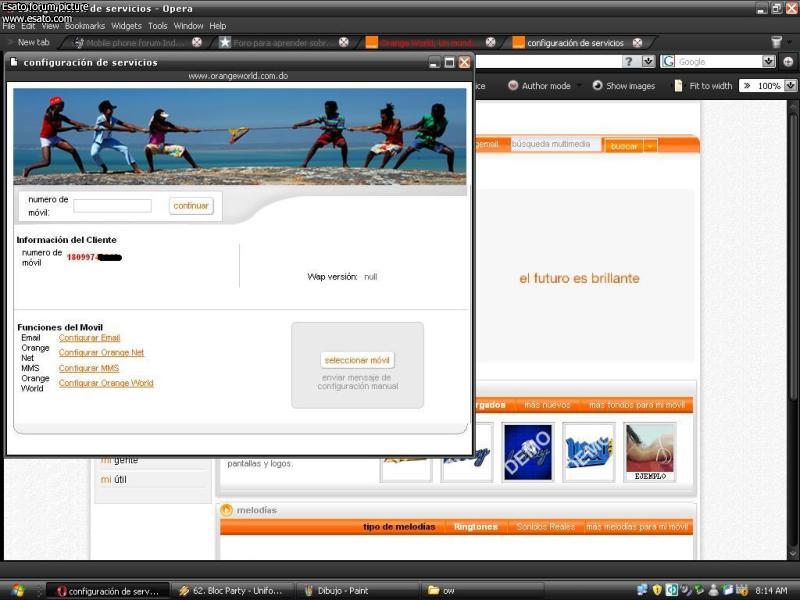Click the round button beside Google search
The image size is (800, 600).
[788, 62]
